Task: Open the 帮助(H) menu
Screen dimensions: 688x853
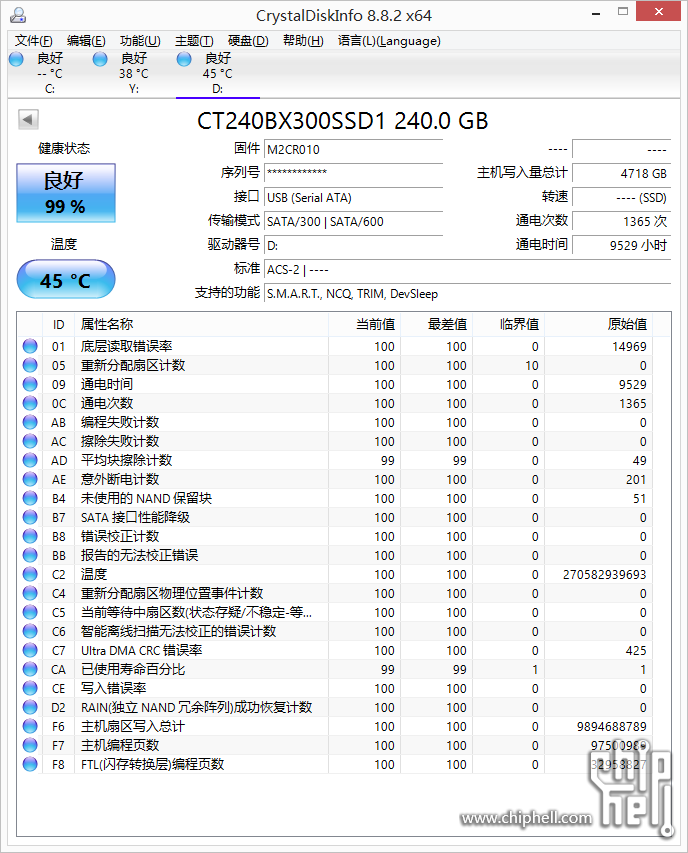Action: tap(303, 41)
